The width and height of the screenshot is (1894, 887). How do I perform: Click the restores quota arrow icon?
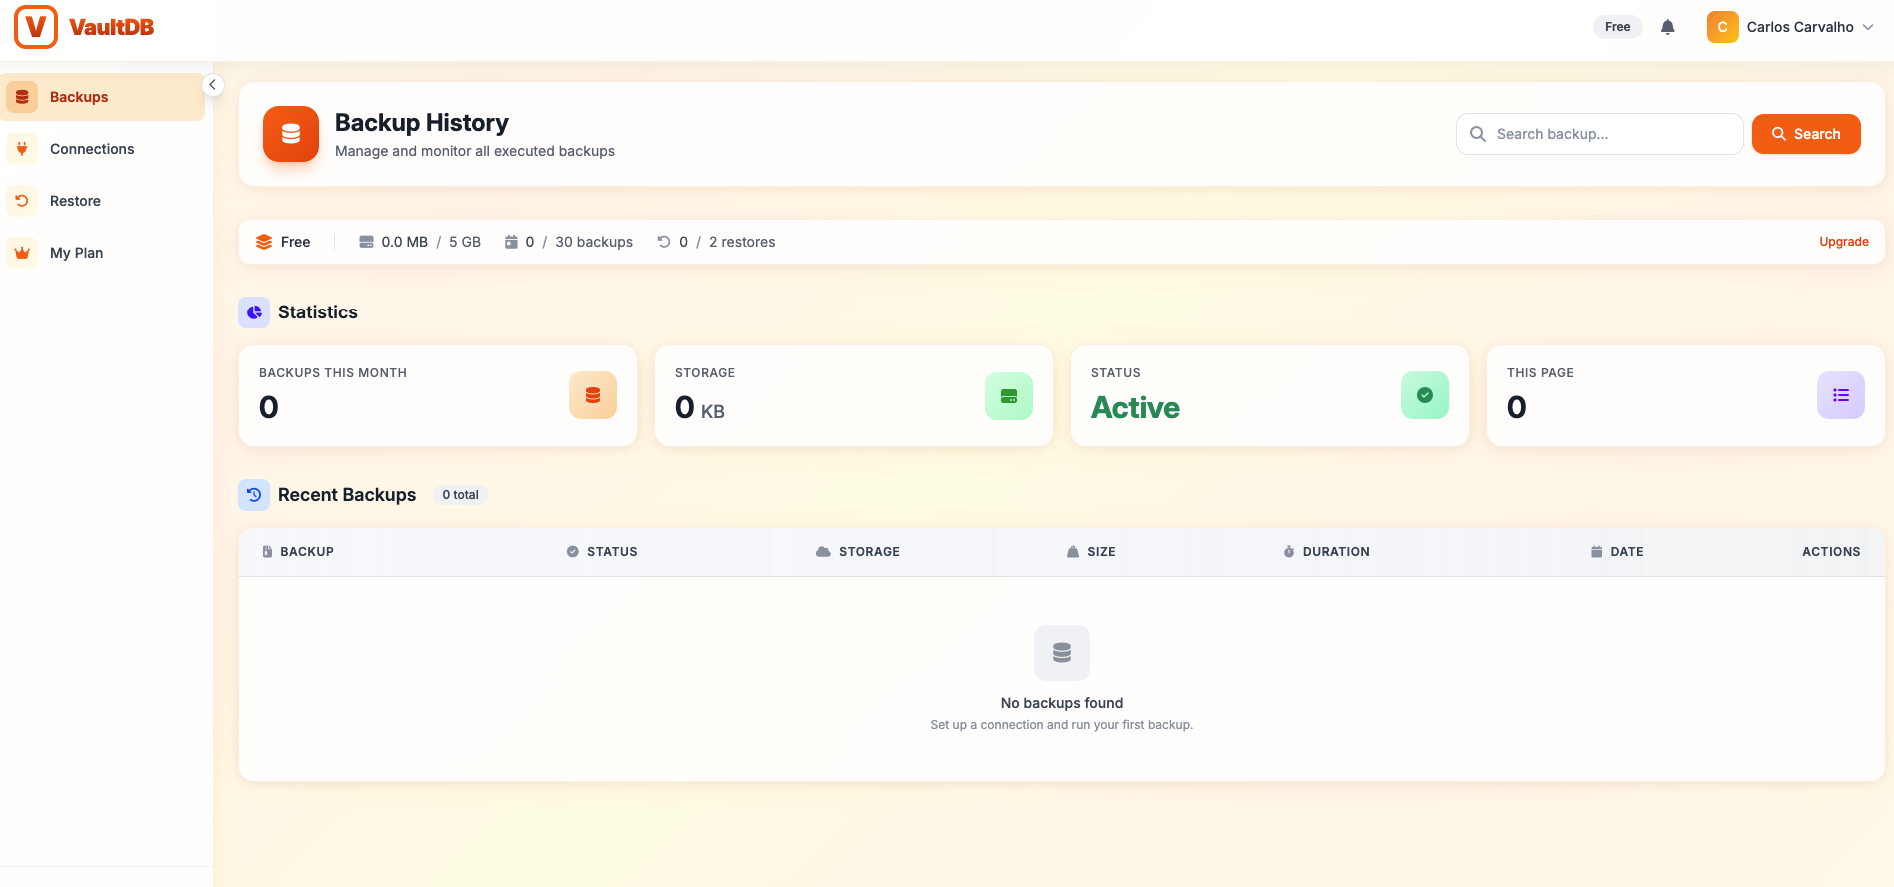click(663, 242)
